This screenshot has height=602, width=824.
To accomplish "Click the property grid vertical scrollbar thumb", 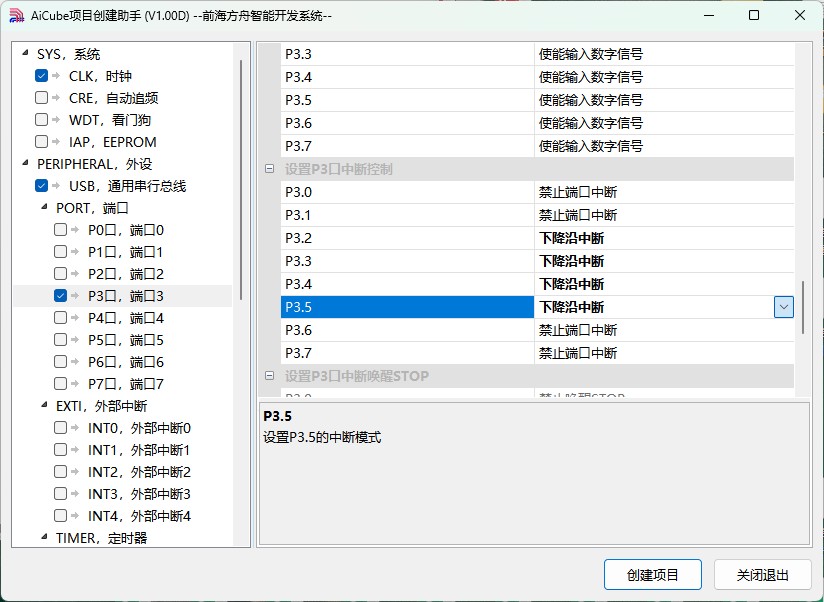I will (803, 308).
